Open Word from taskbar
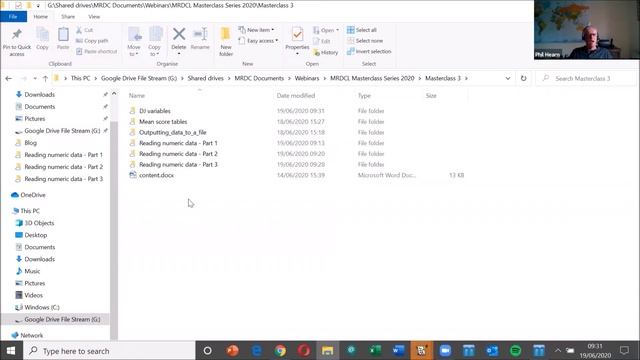This screenshot has height=360, width=640. 398,351
